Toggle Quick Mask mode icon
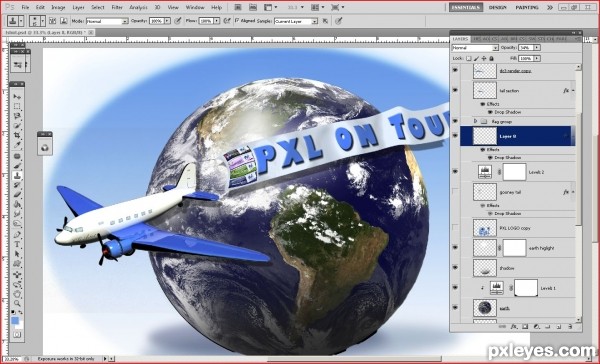The image size is (600, 364). point(17,335)
